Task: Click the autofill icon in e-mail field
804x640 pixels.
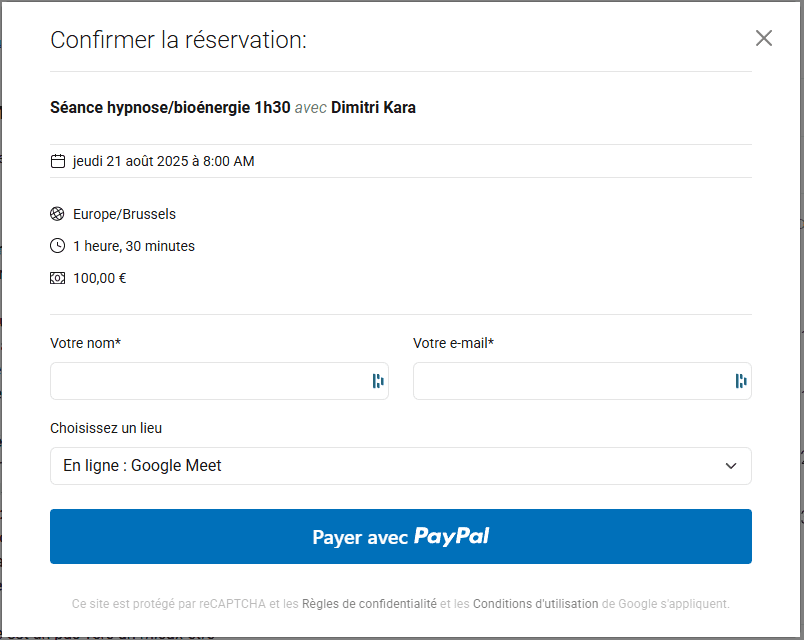Action: click(x=741, y=381)
